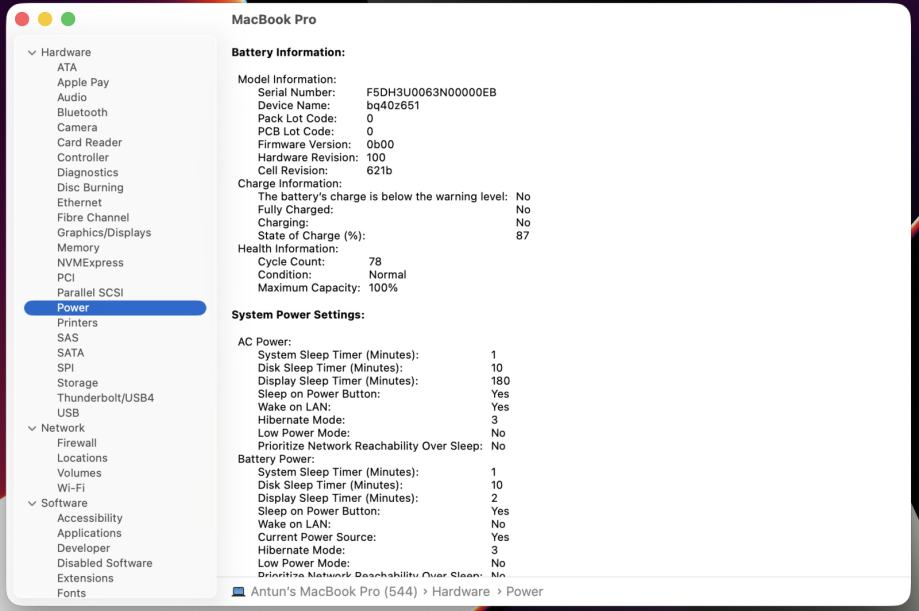This screenshot has width=919, height=611.
Task: Click the Cycle Count value 78
Action: (375, 262)
